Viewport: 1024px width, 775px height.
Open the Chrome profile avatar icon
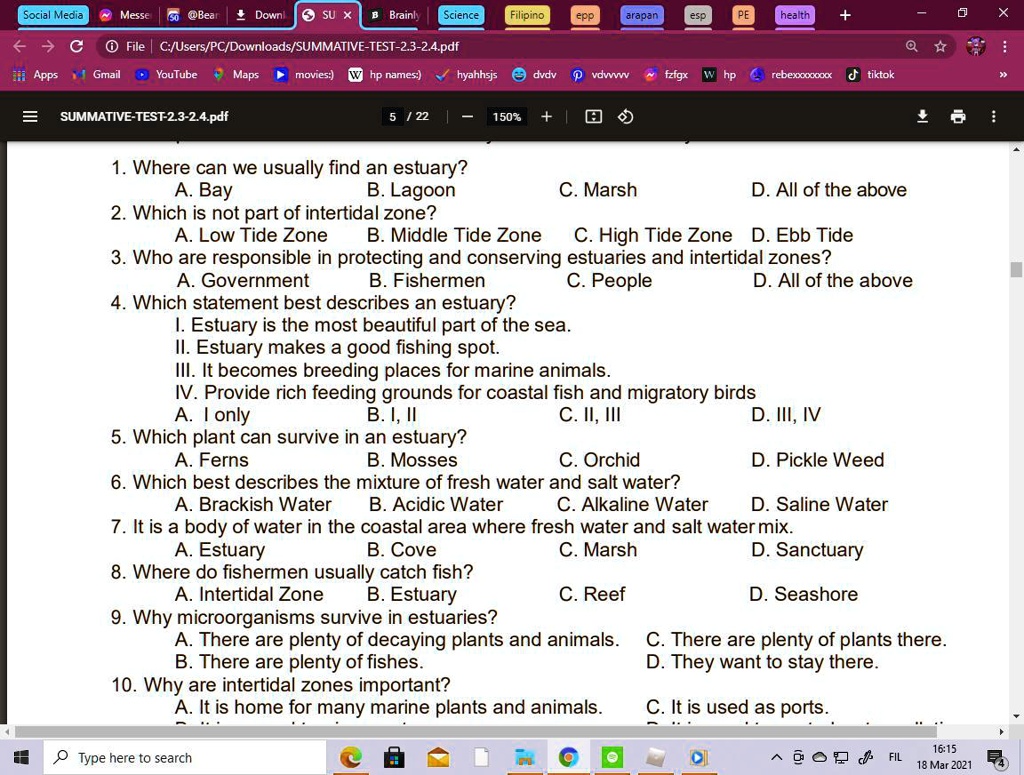(x=973, y=46)
